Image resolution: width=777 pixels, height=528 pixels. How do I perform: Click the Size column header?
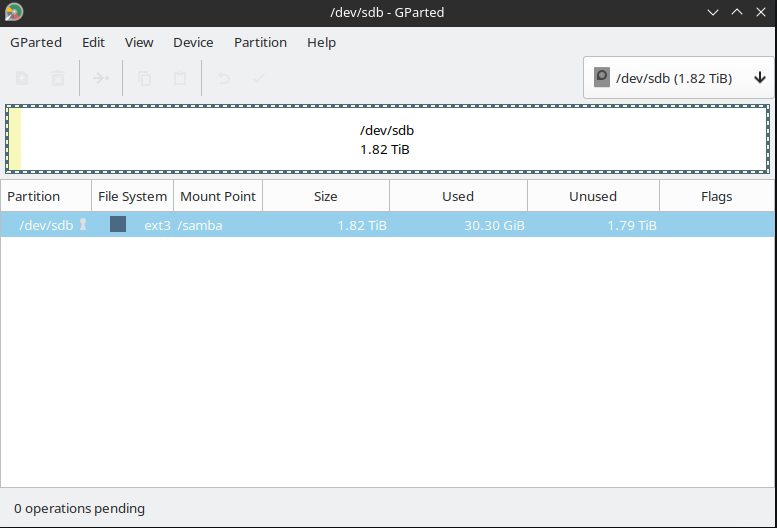pos(326,196)
